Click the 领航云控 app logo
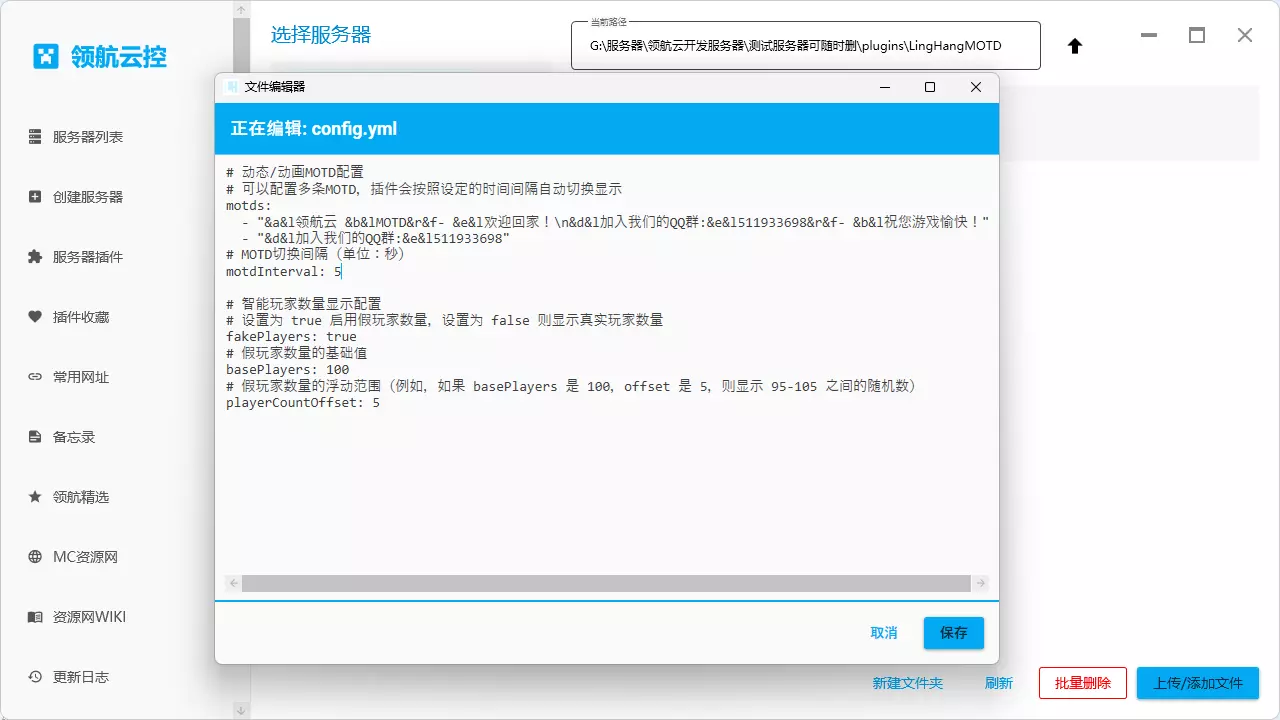This screenshot has width=1280, height=720. pyautogui.click(x=46, y=56)
